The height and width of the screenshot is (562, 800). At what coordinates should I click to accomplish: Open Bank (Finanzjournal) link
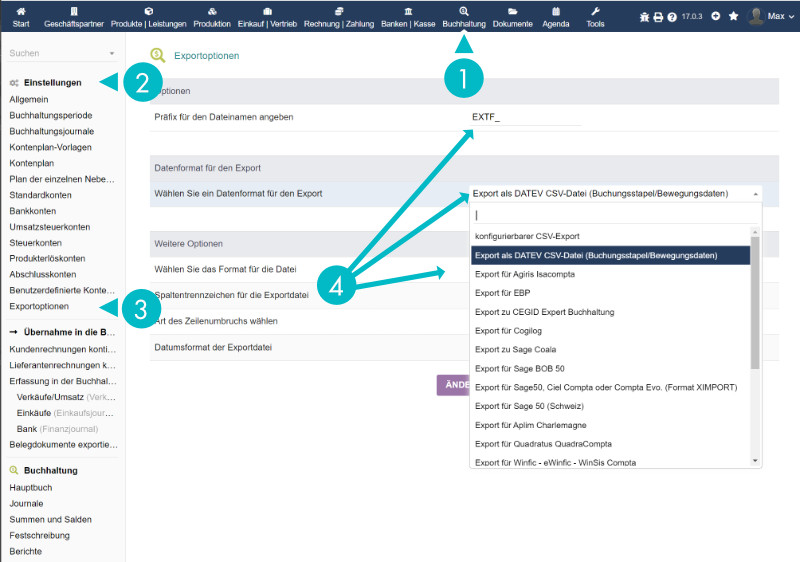57,429
